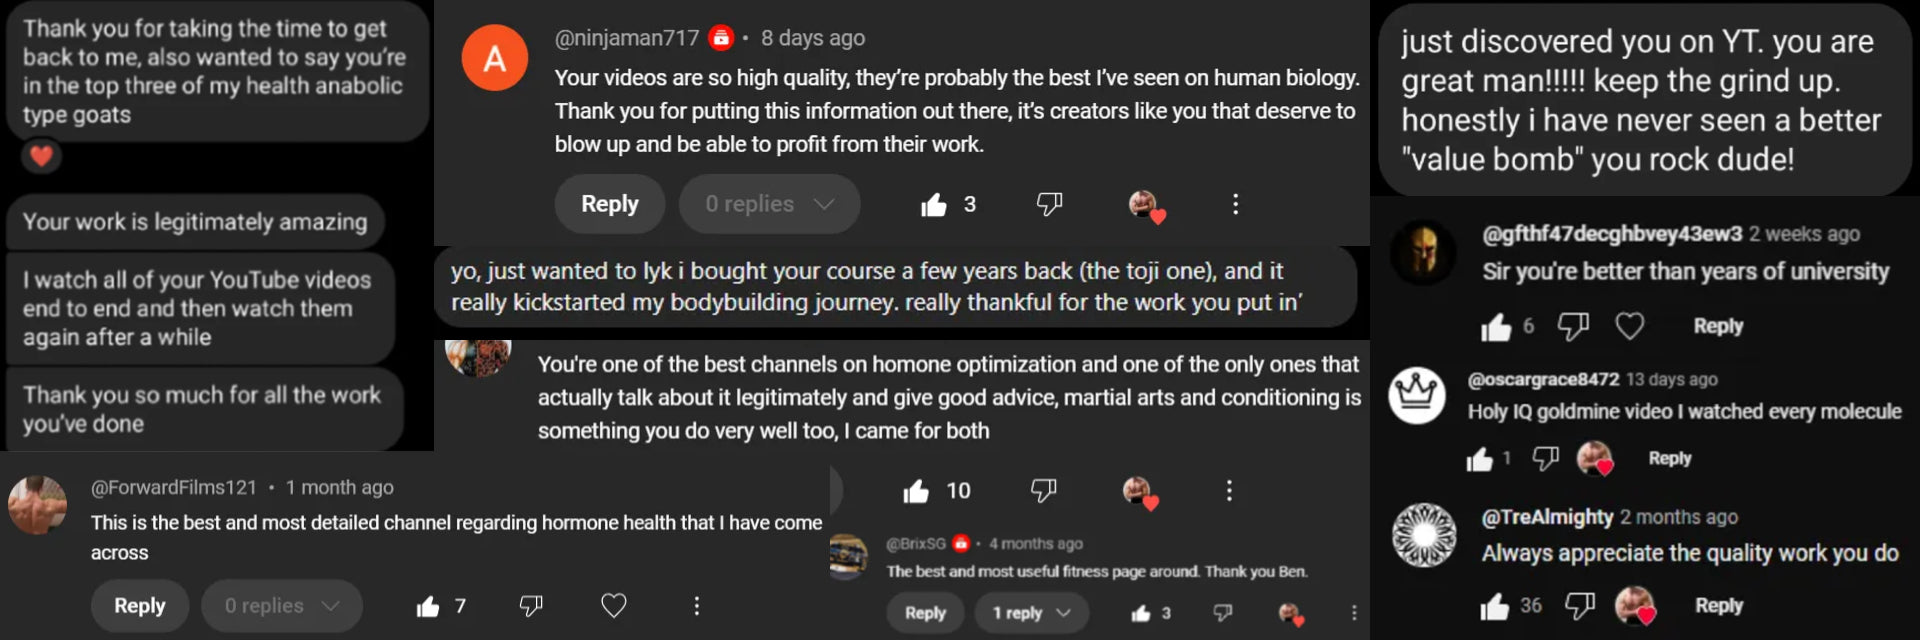This screenshot has height=640, width=1920.
Task: Heart the @ForwardFilms121 comment
Action: click(613, 605)
